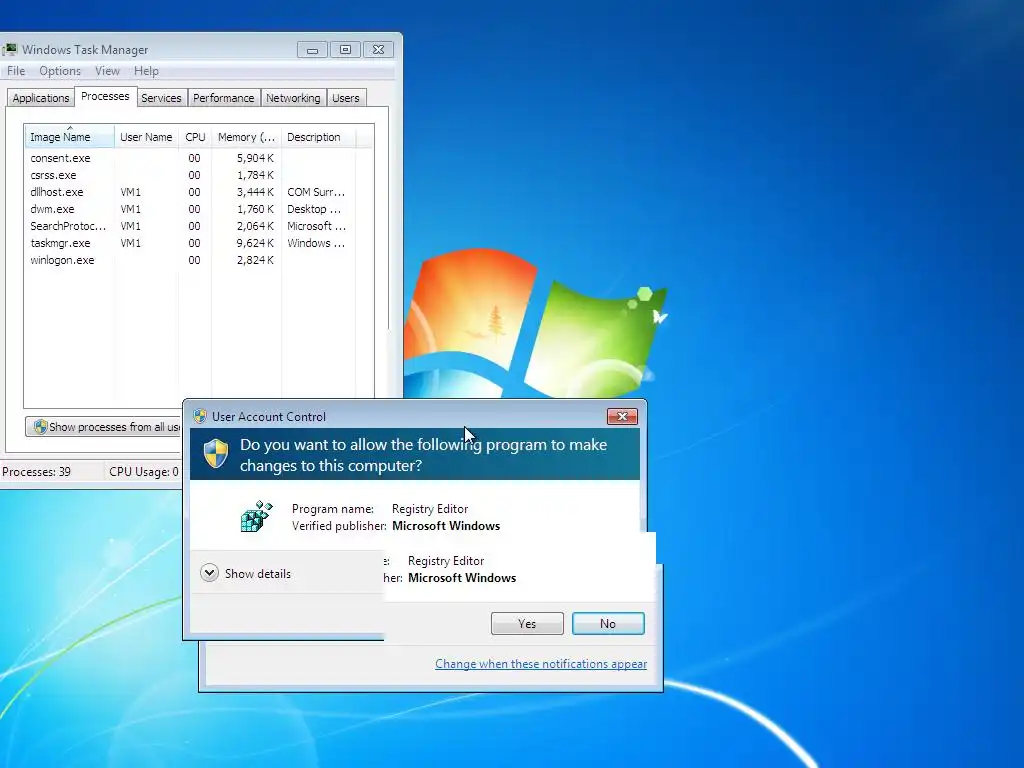This screenshot has width=1024, height=768.
Task: Switch to the Services tab
Action: point(161,98)
